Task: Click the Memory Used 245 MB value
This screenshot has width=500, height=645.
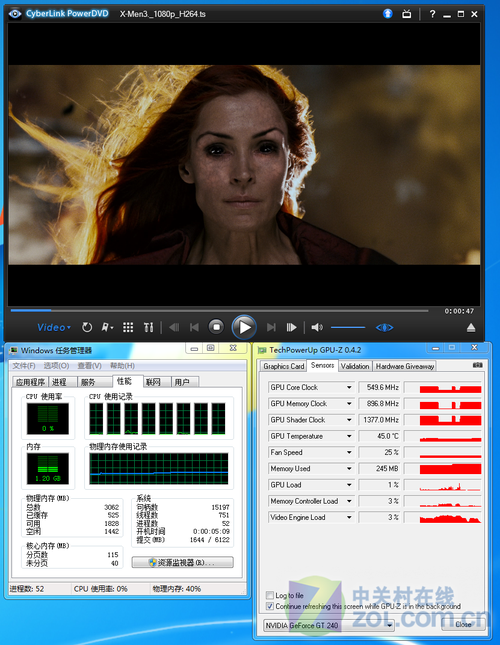Action: click(x=380, y=469)
